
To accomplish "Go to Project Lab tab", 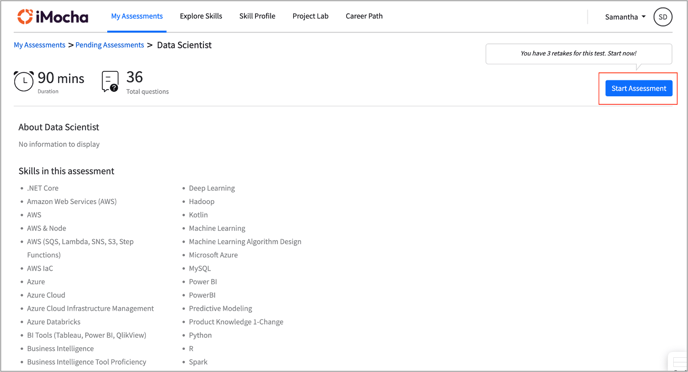I will pyautogui.click(x=310, y=16).
